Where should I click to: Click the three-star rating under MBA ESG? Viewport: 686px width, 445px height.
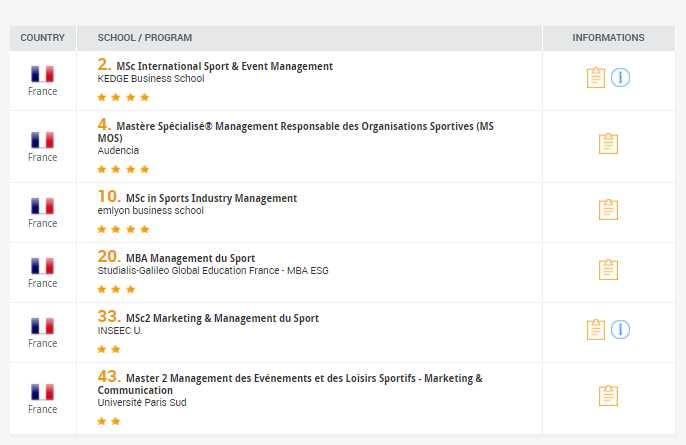click(116, 289)
